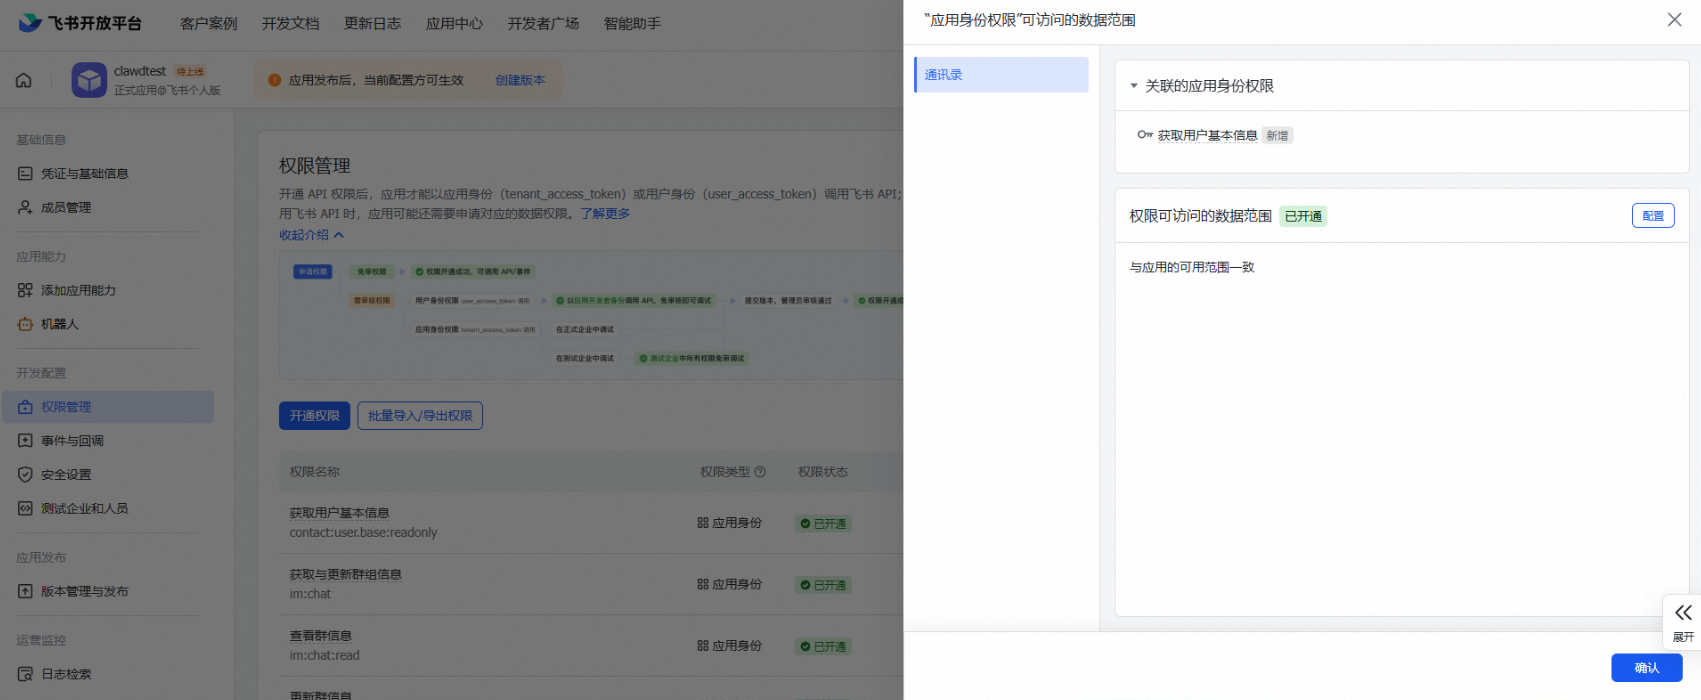The width and height of the screenshot is (1701, 700).
Task: Click the 新增 tag next to 获取用户基本信息
Action: tap(1277, 136)
